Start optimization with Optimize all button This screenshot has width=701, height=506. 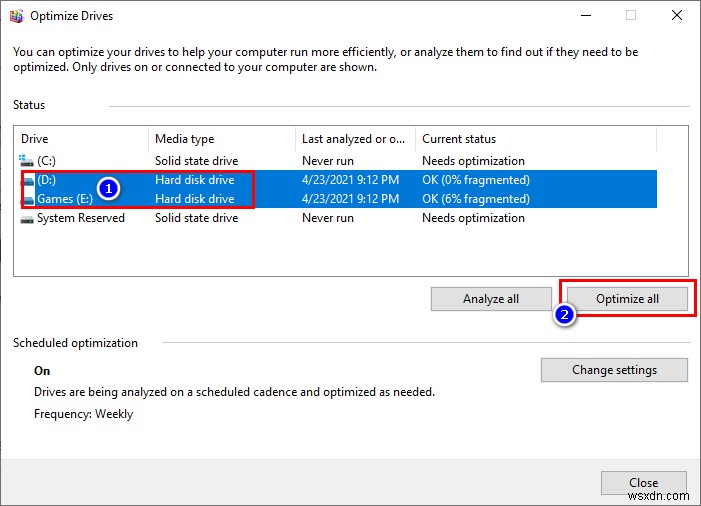click(x=627, y=299)
